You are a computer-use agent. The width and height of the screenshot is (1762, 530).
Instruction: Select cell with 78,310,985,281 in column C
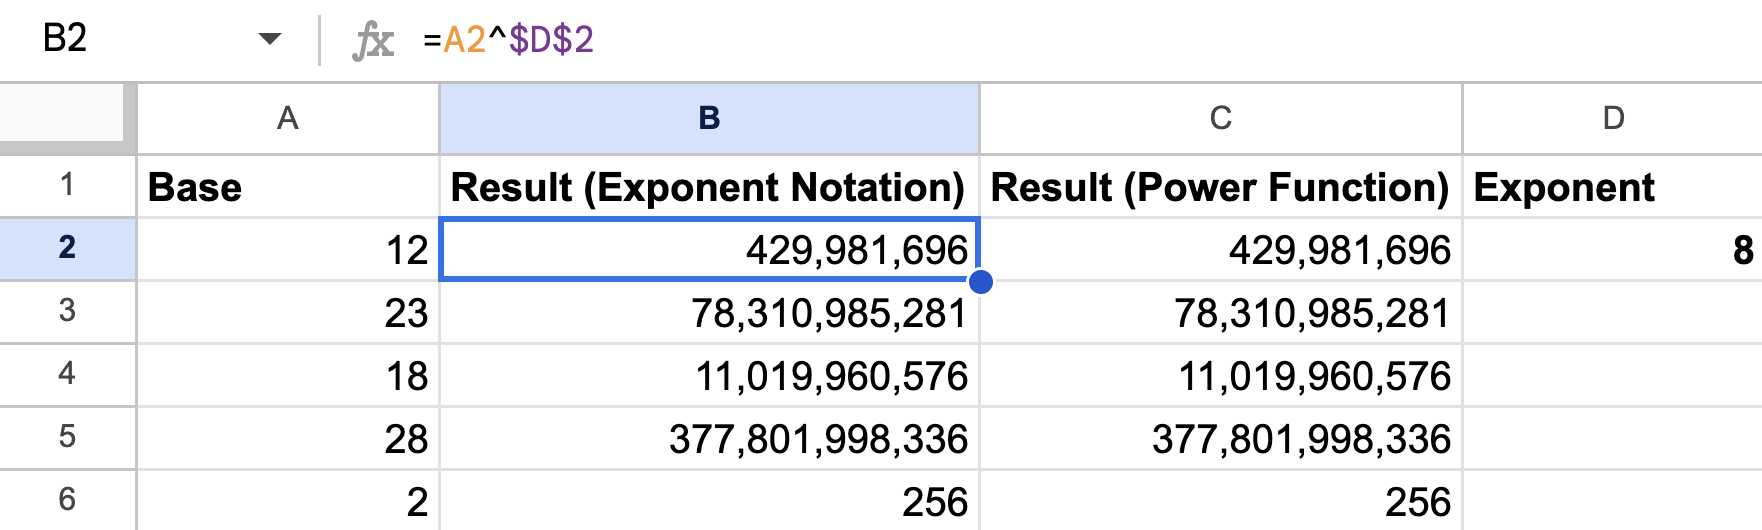(1220, 312)
